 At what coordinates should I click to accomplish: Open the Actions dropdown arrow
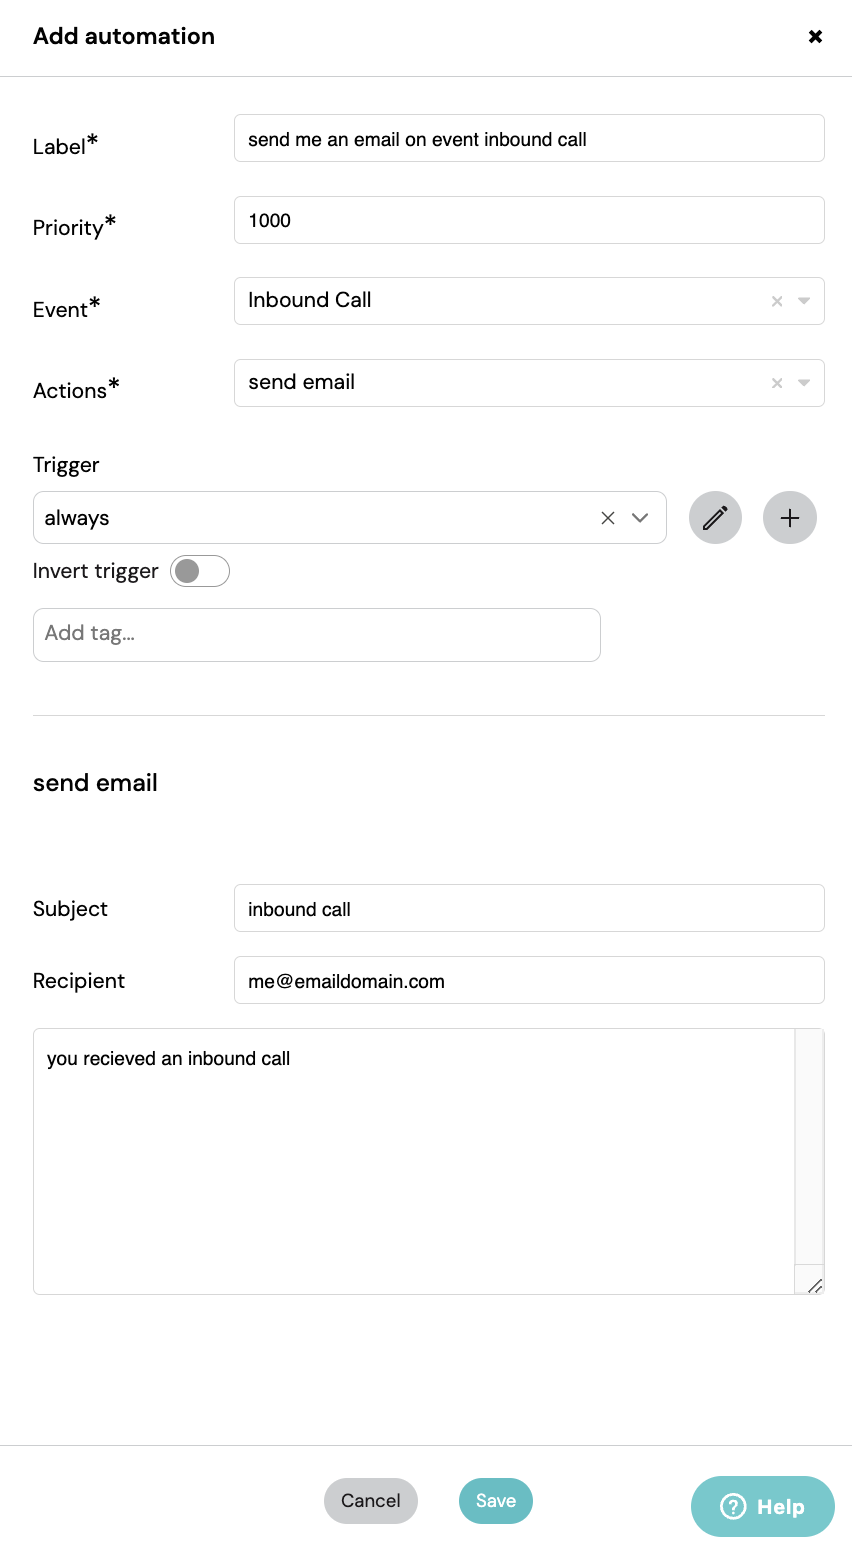(804, 383)
